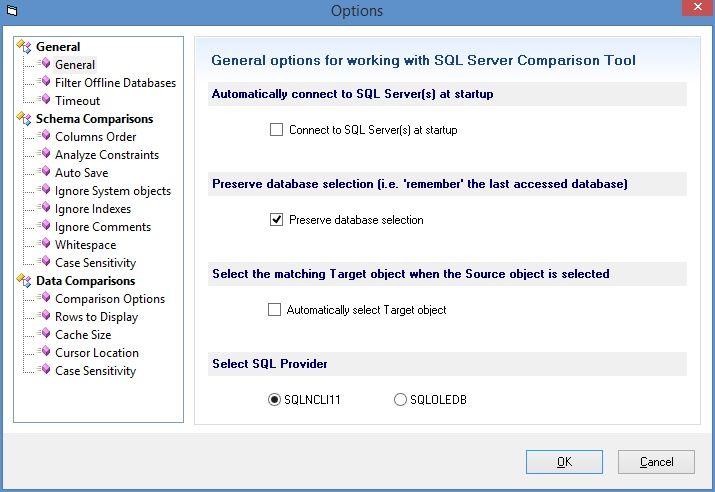Click 'General options for working with' title text
The height and width of the screenshot is (492, 715).
pyautogui.click(x=423, y=60)
